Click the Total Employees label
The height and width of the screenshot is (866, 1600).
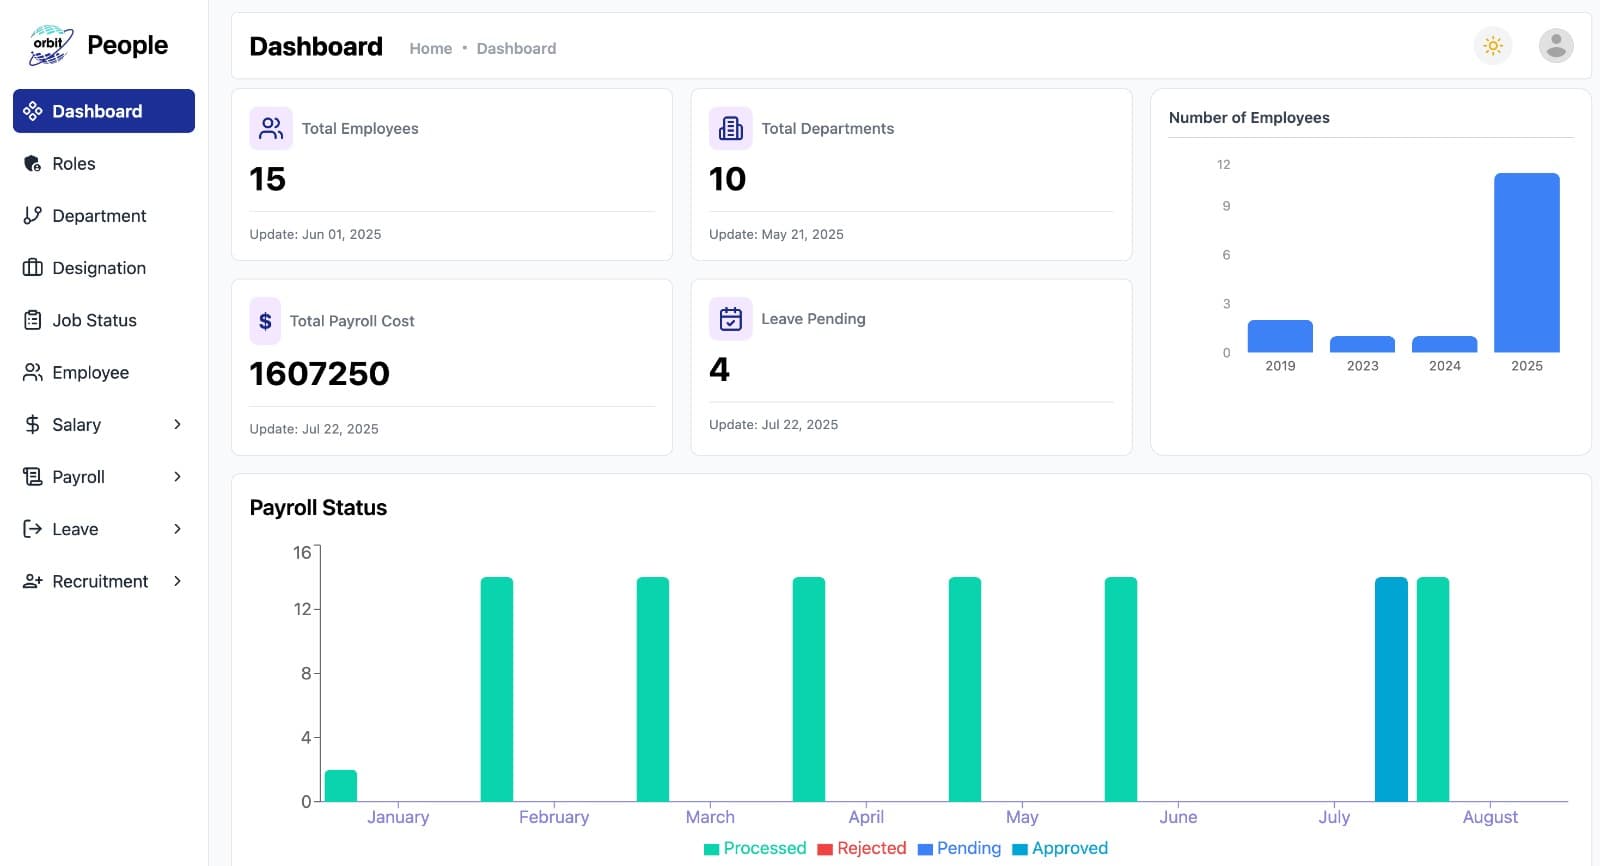coord(360,128)
